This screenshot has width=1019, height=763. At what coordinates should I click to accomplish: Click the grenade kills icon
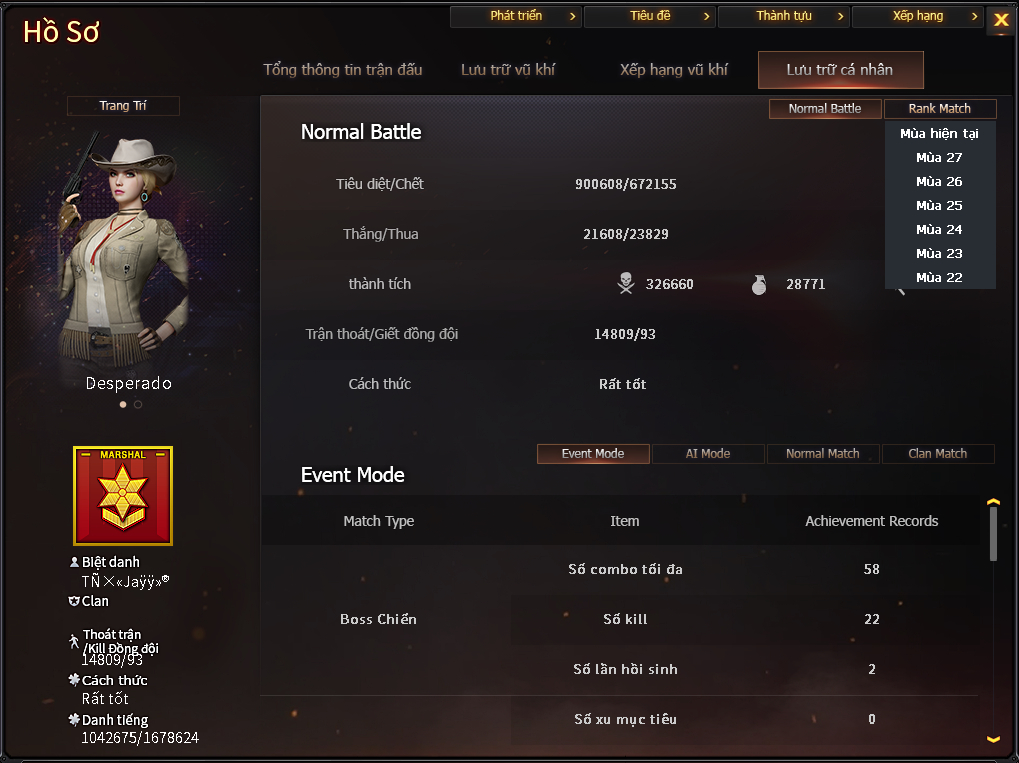coord(759,285)
